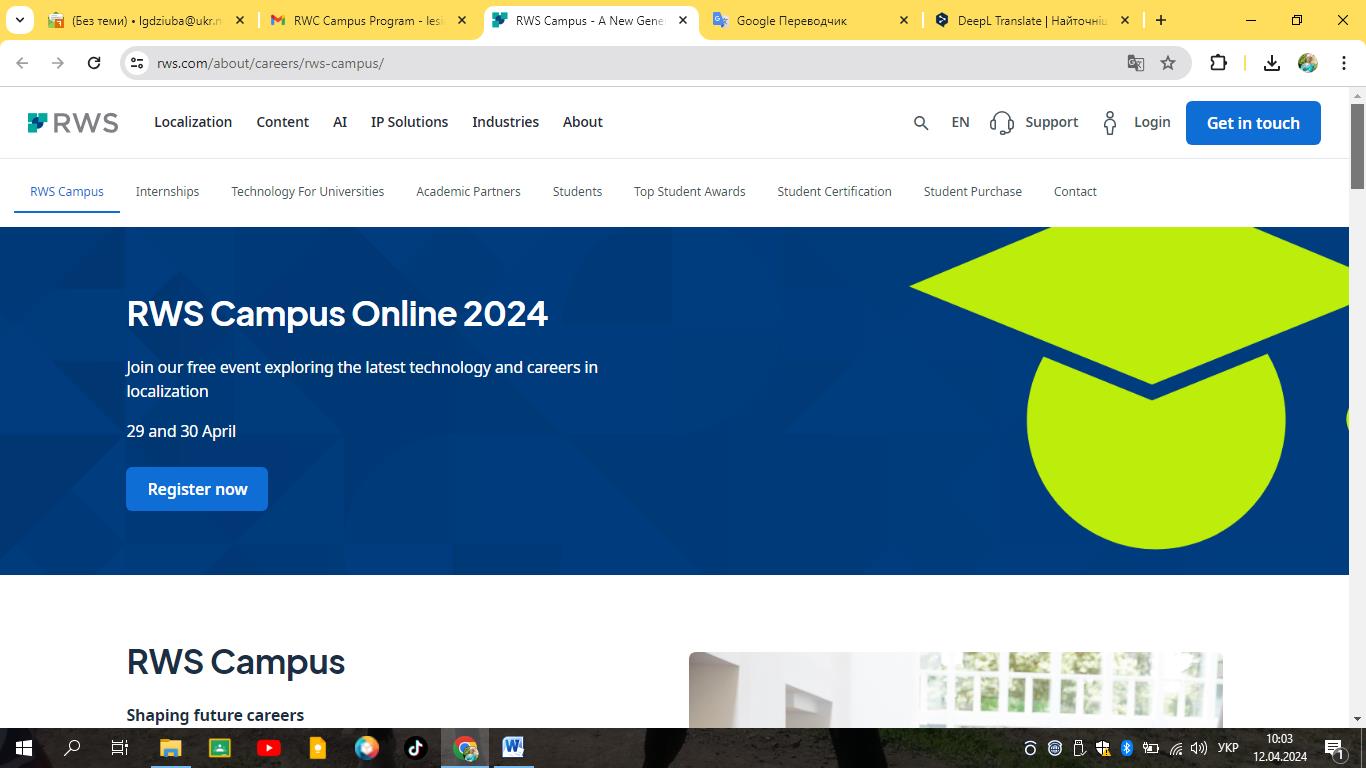This screenshot has height=768, width=1366.
Task: Click the Chrome profile avatar
Action: point(1308,63)
